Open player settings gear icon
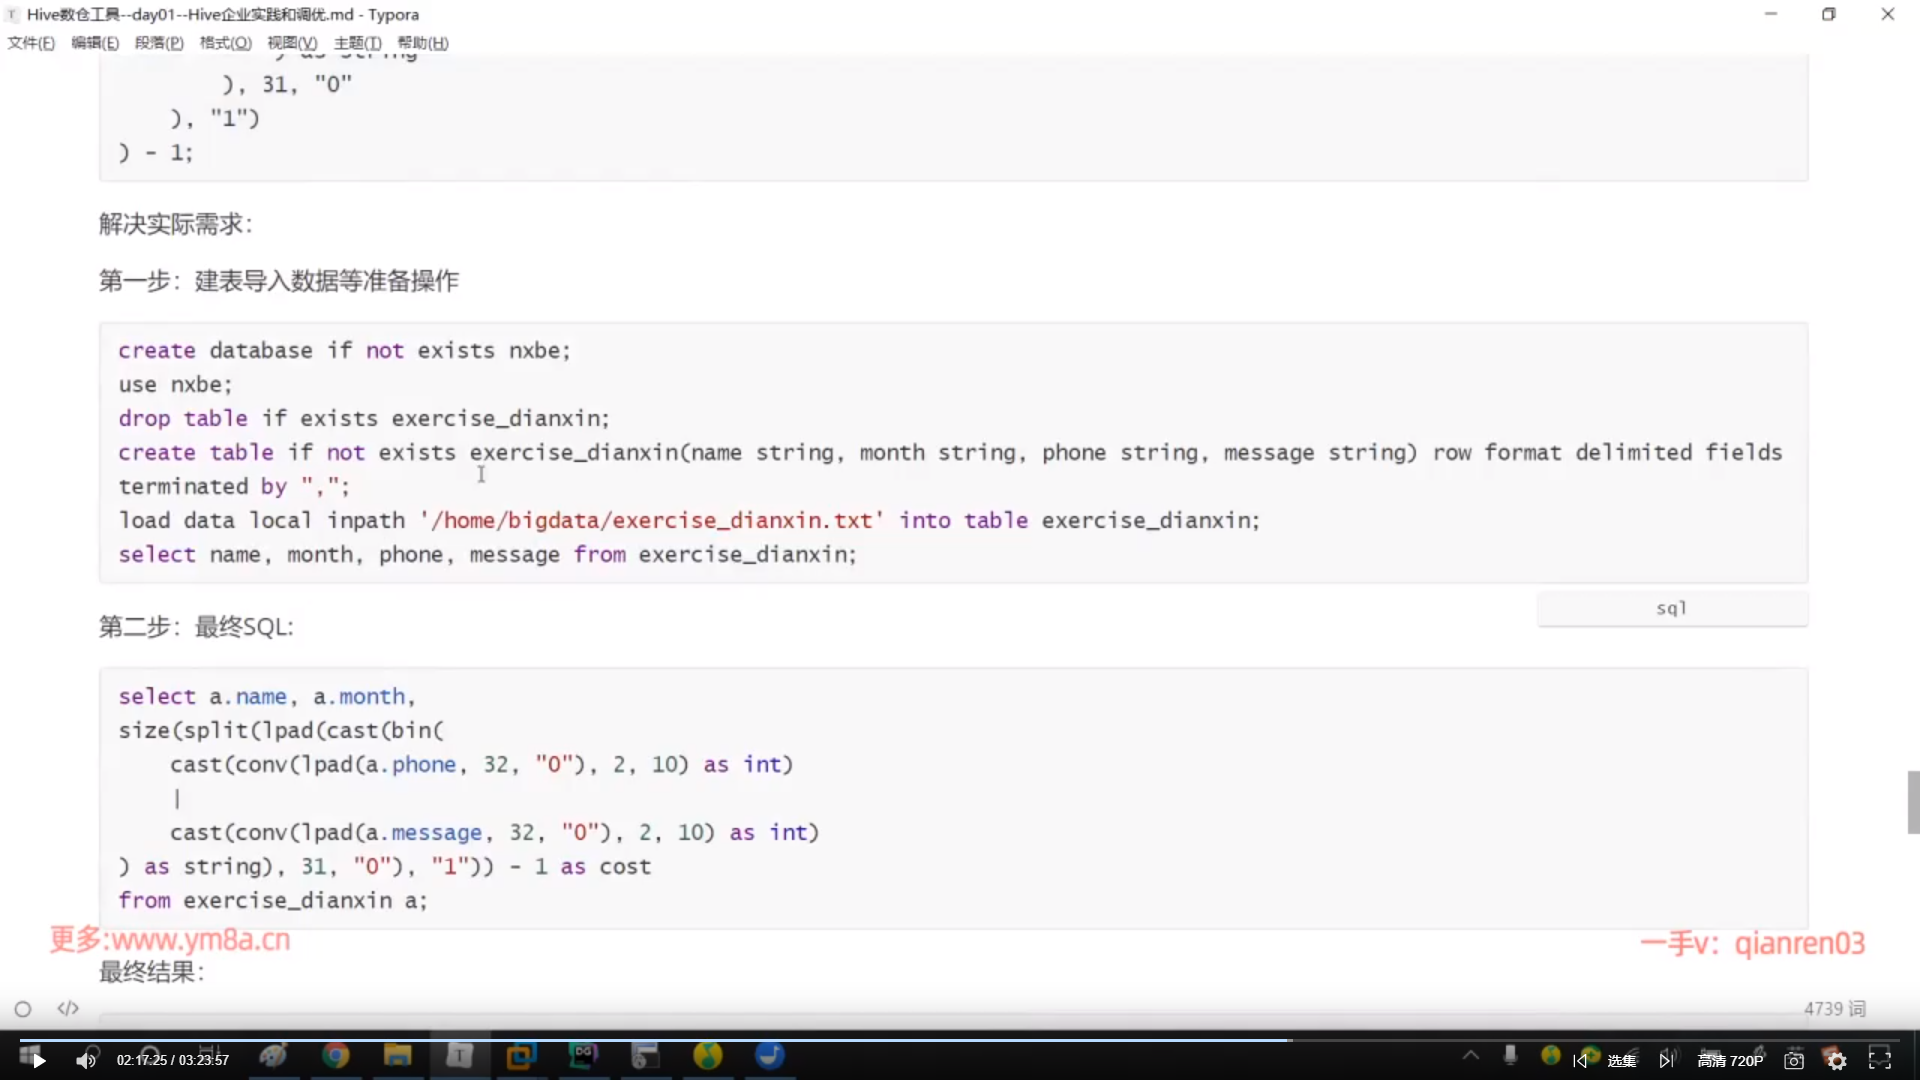 click(1837, 1061)
